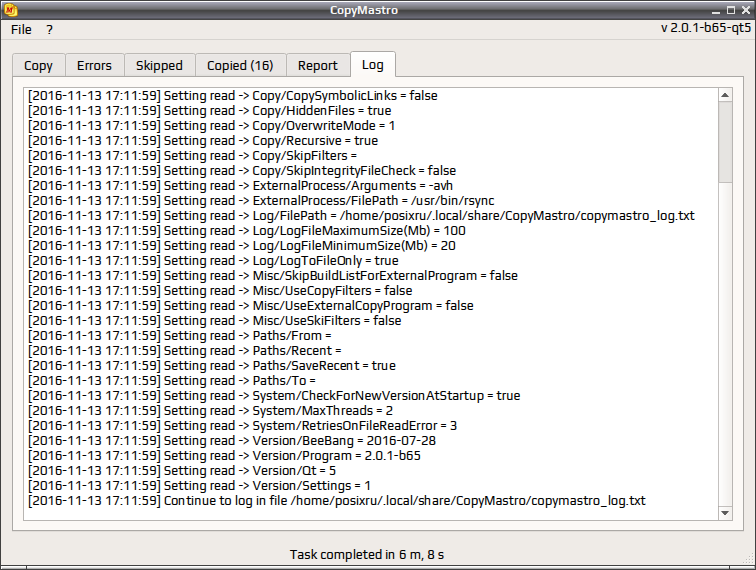The image size is (756, 570).
Task: Close the CopyMastro window
Action: click(x=746, y=10)
